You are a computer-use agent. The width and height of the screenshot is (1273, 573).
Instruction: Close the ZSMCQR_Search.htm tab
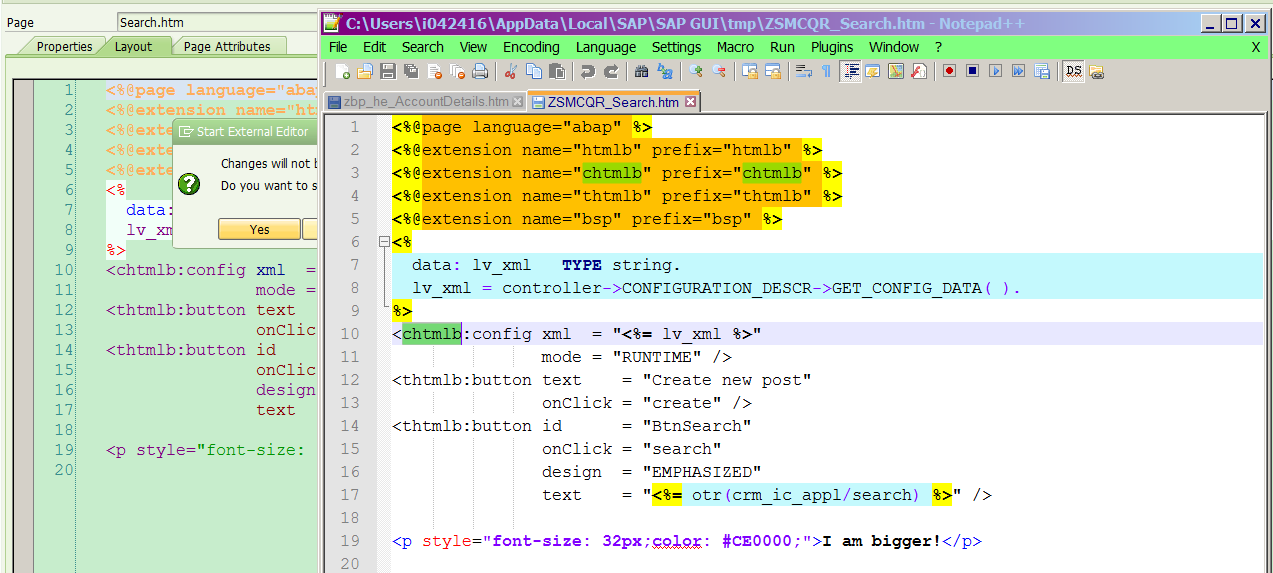[x=690, y=102]
